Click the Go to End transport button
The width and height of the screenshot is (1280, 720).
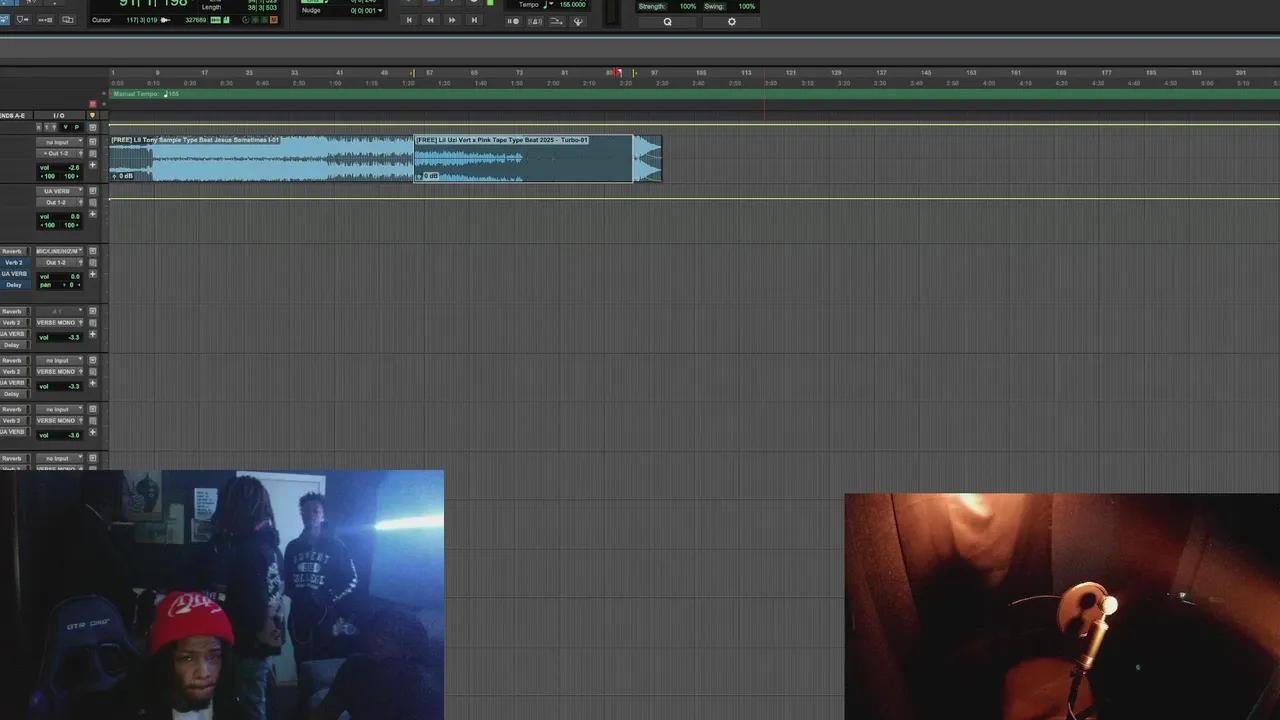click(x=474, y=20)
